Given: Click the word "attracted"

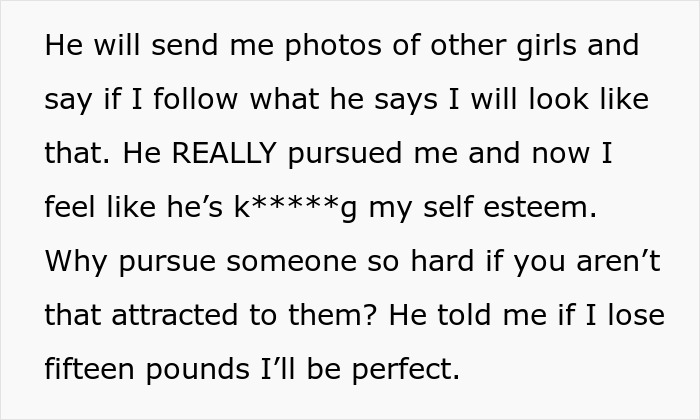Looking at the screenshot, I should [174, 315].
